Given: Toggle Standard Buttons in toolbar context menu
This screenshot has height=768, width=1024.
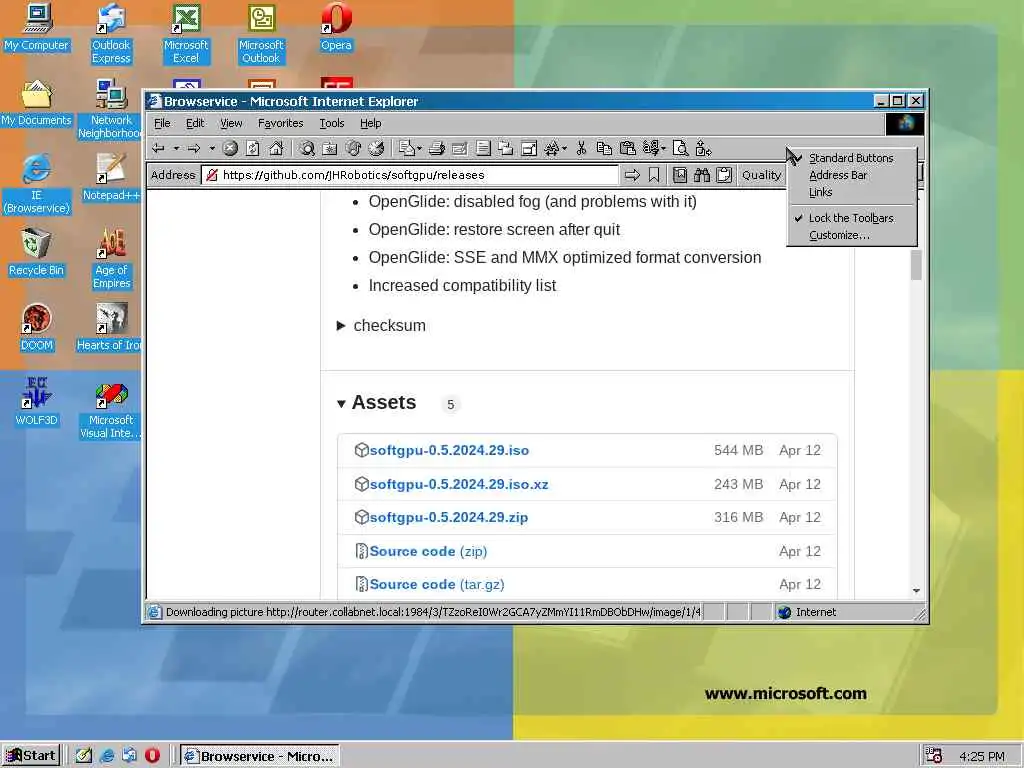Looking at the screenshot, I should click(851, 158).
